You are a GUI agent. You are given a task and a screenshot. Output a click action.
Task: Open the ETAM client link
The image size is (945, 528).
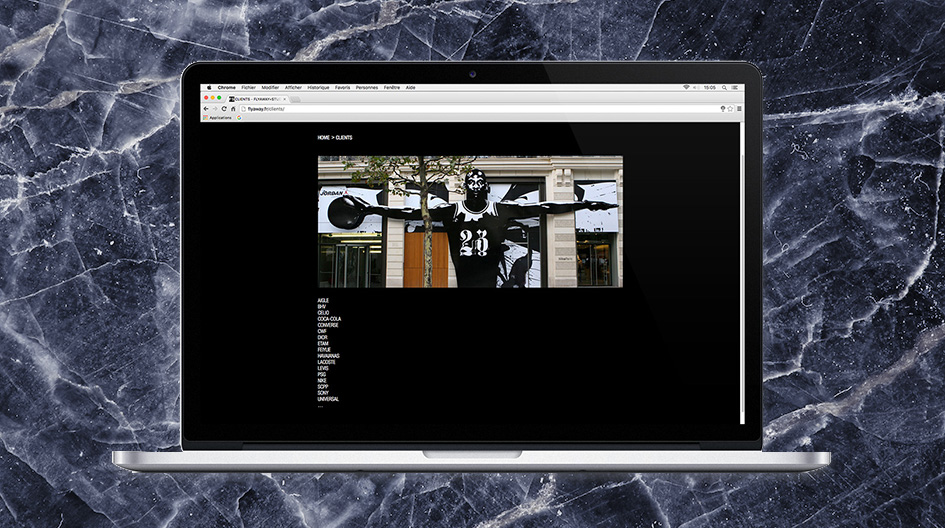point(322,344)
